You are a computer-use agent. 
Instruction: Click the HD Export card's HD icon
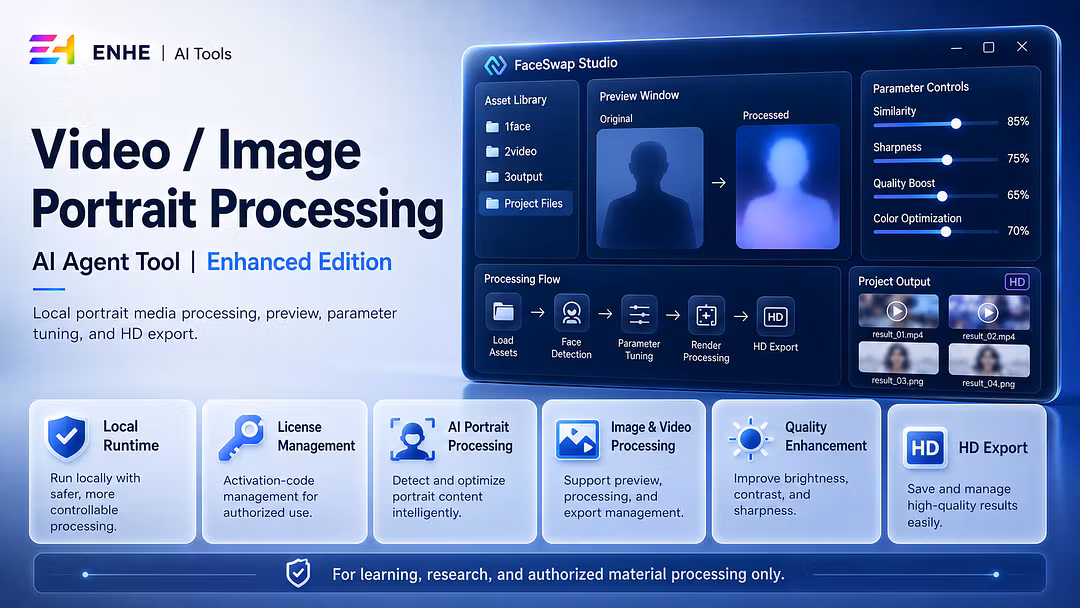[925, 448]
